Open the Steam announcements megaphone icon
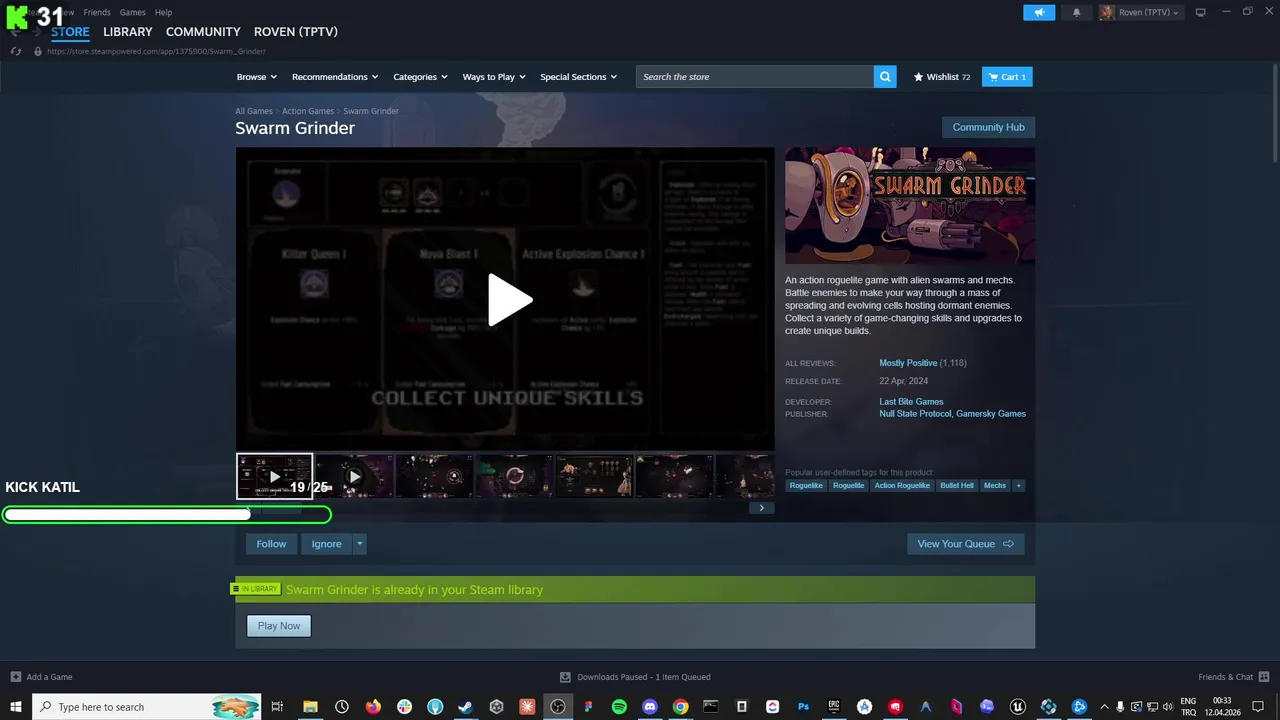Viewport: 1280px width, 720px height. (1039, 13)
